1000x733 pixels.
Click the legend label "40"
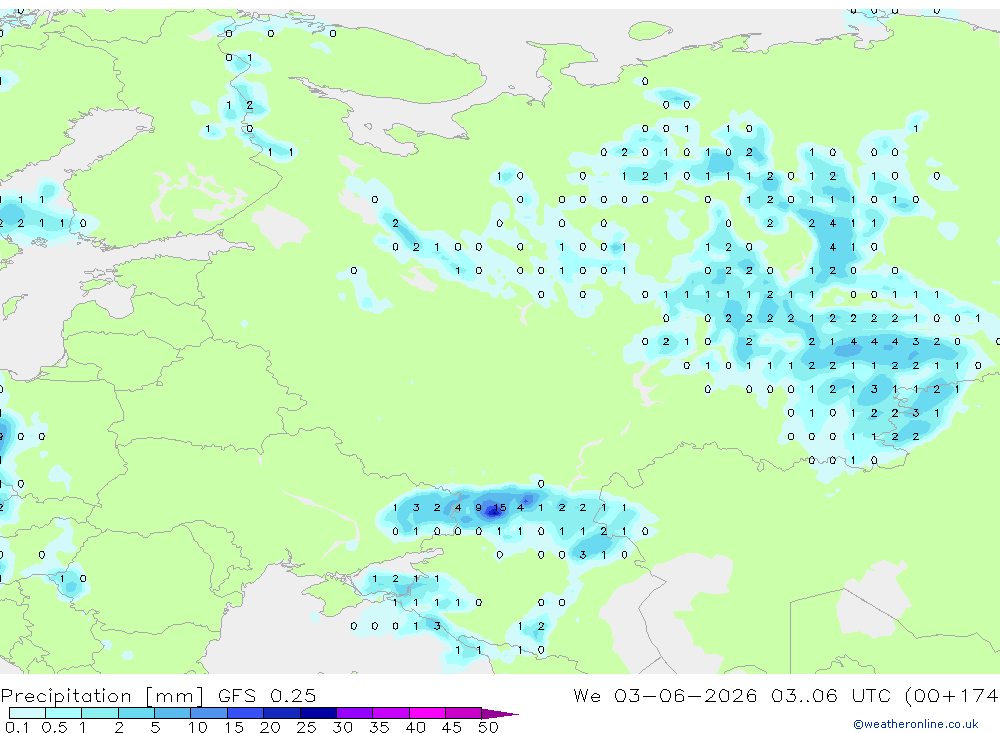click(415, 727)
